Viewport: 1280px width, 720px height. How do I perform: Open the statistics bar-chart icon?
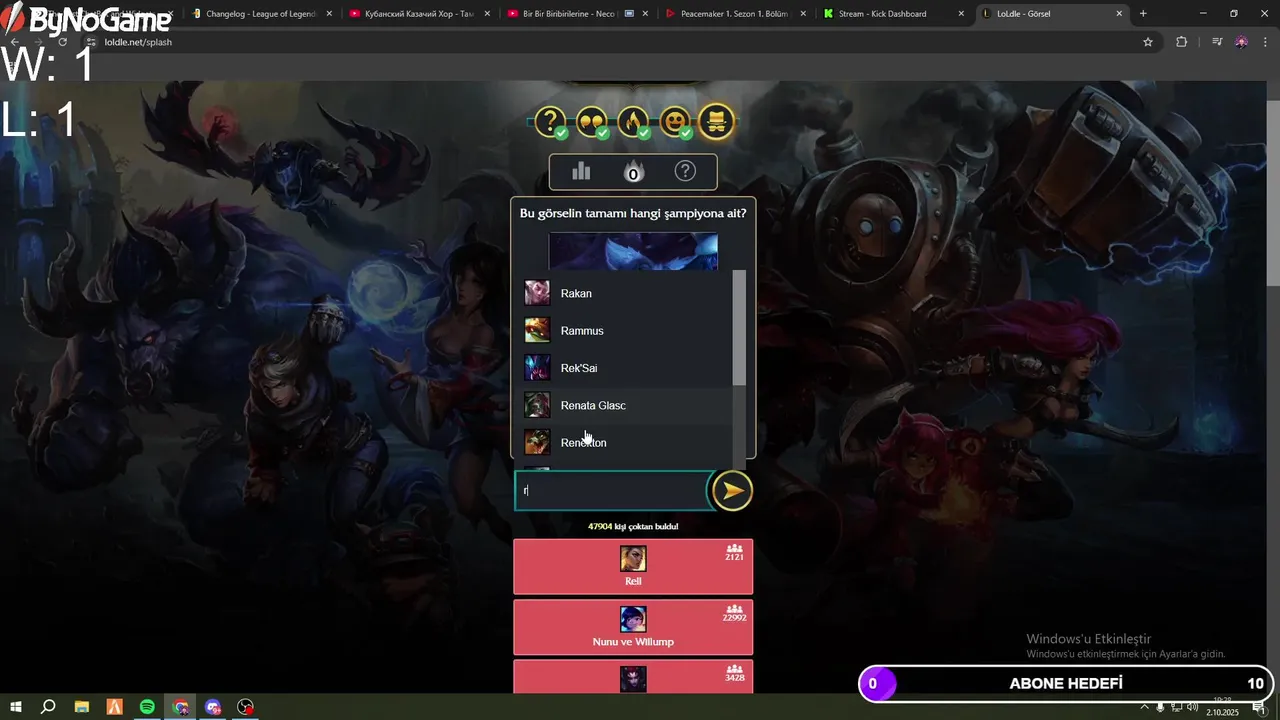click(x=581, y=171)
